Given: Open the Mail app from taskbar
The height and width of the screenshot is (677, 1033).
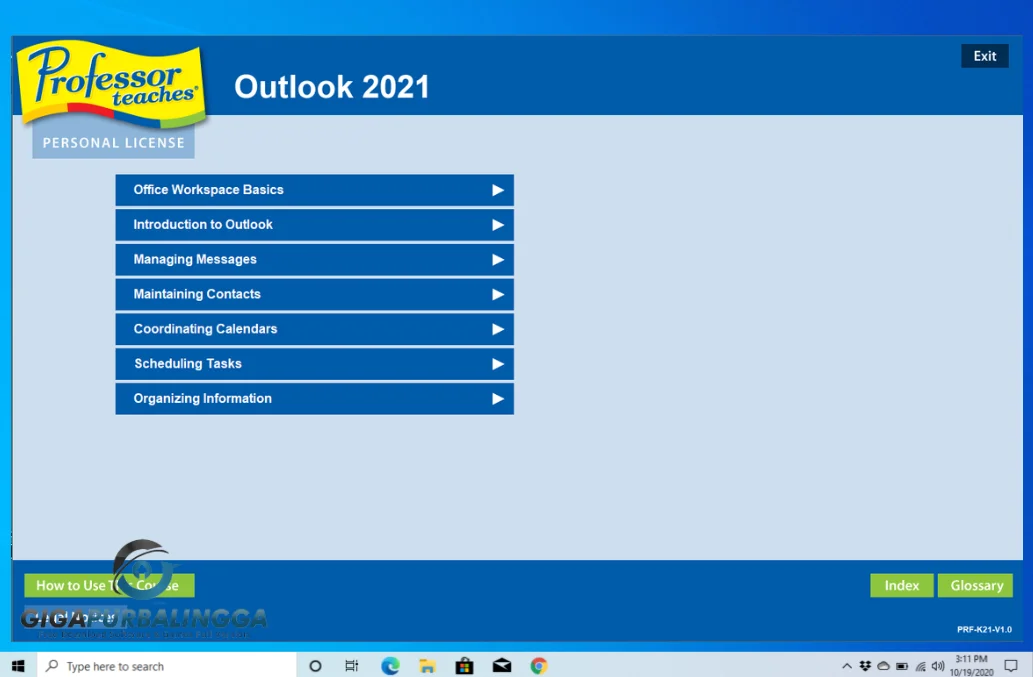Looking at the screenshot, I should (x=502, y=666).
